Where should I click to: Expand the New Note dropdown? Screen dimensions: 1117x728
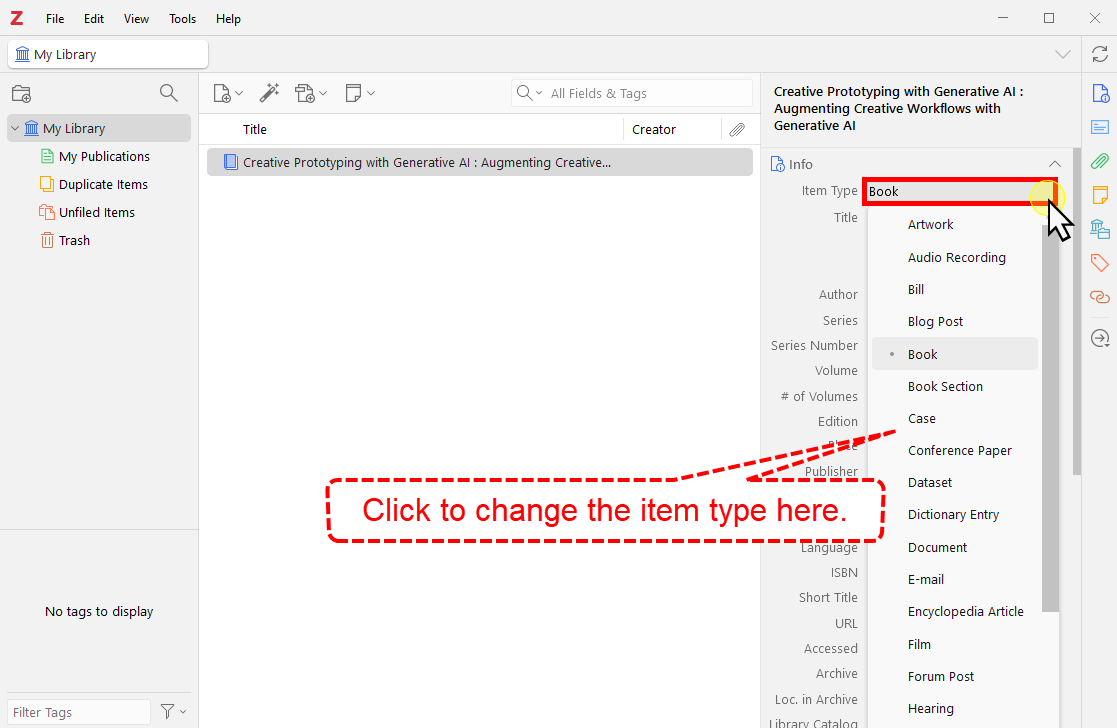point(360,93)
